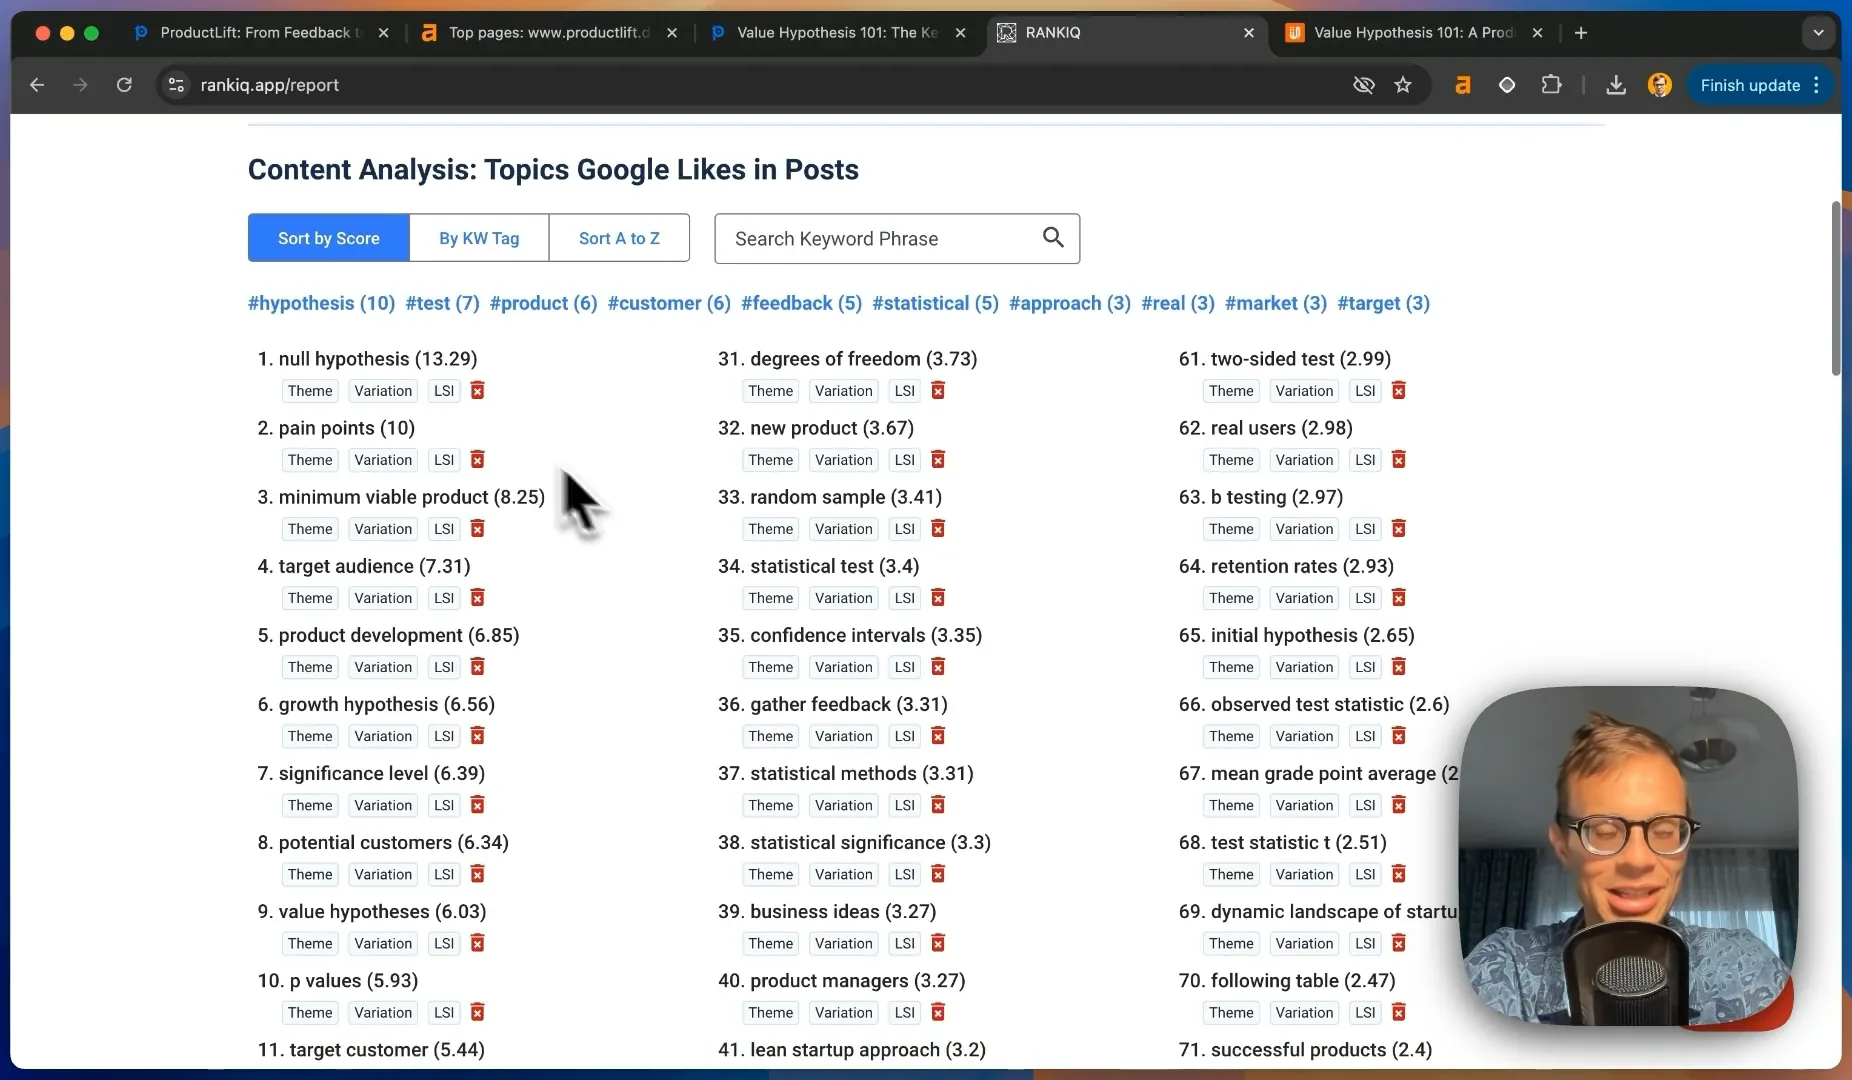
Task: Click the search magnifier icon in keyword box
Action: click(1053, 237)
